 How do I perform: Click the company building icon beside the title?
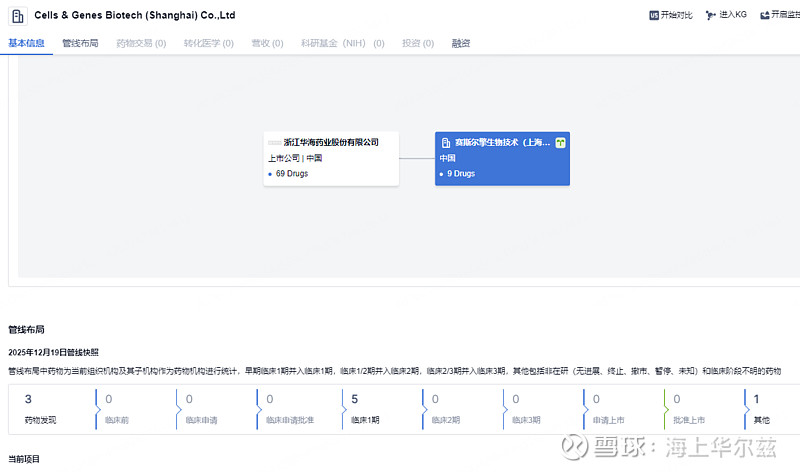click(18, 16)
